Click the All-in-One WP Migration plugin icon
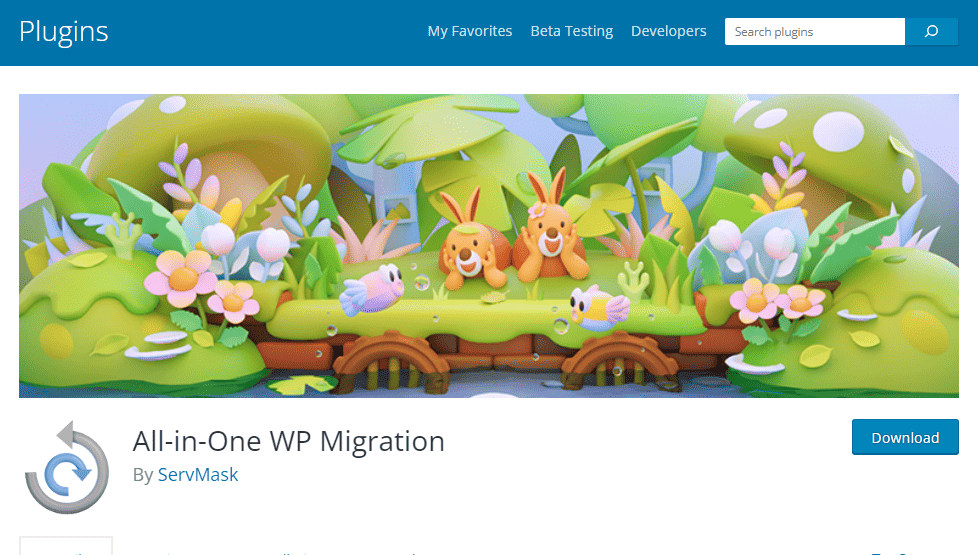978x555 pixels. (x=66, y=467)
